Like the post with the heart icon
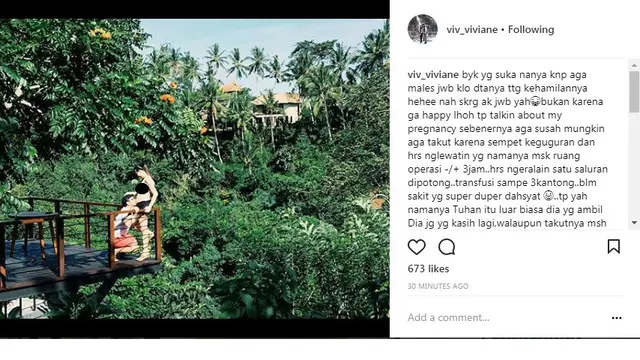Viewport: 640px width, 360px height. click(x=416, y=247)
